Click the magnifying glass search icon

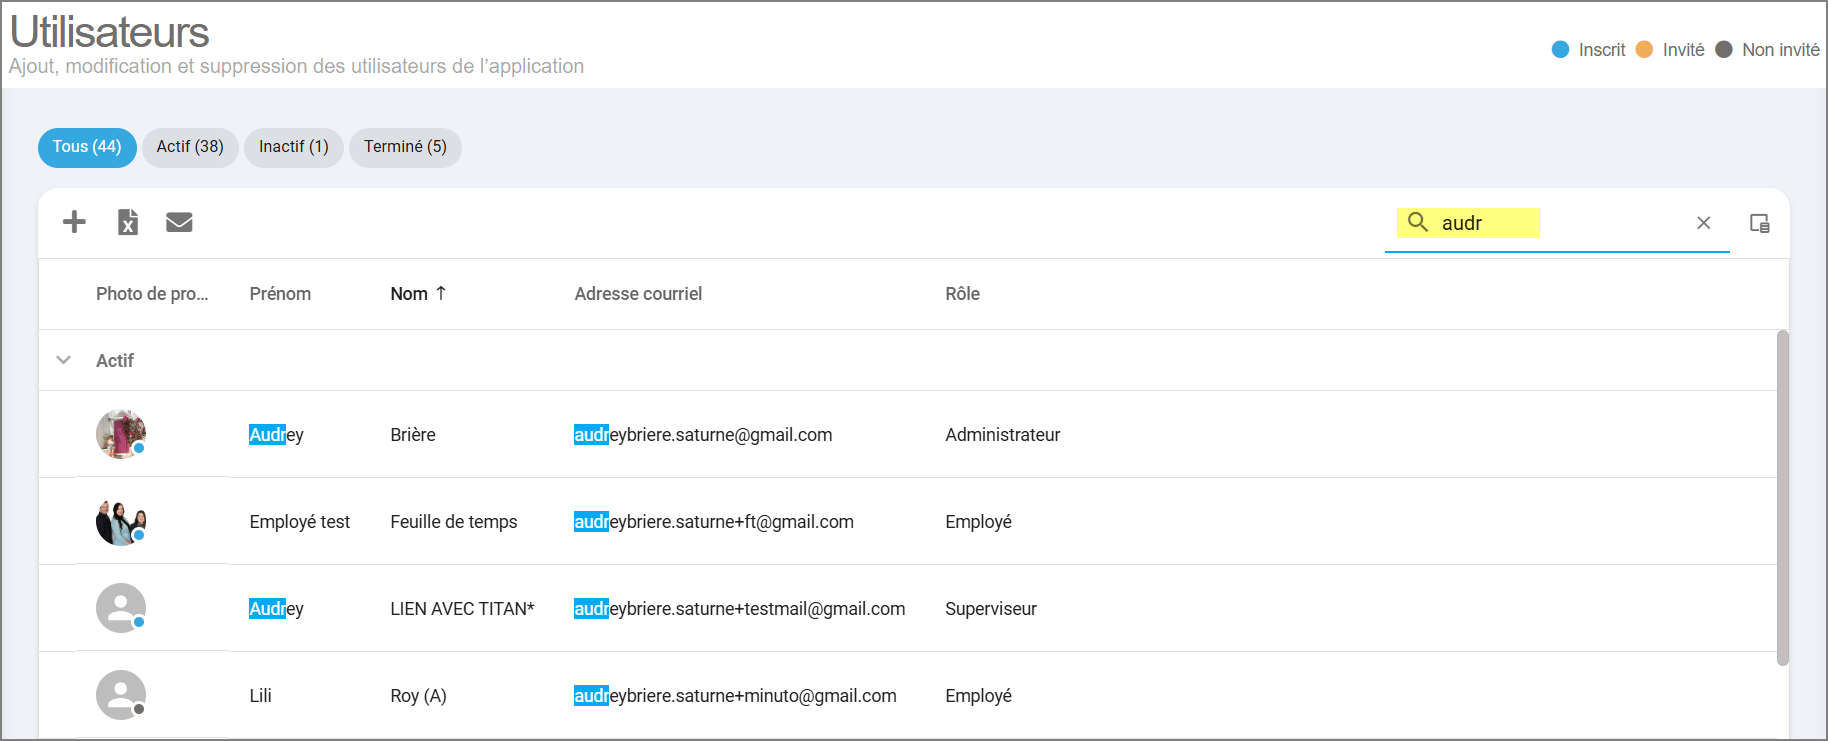click(1418, 222)
